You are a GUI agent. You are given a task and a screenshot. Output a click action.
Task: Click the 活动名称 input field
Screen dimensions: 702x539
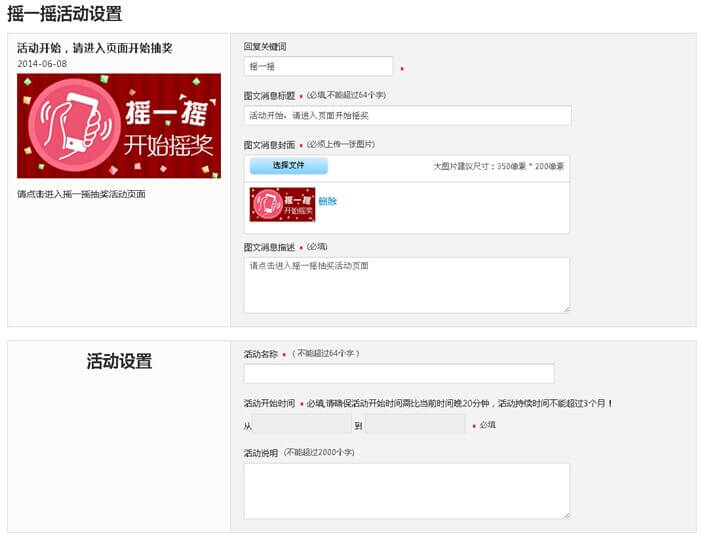click(399, 374)
